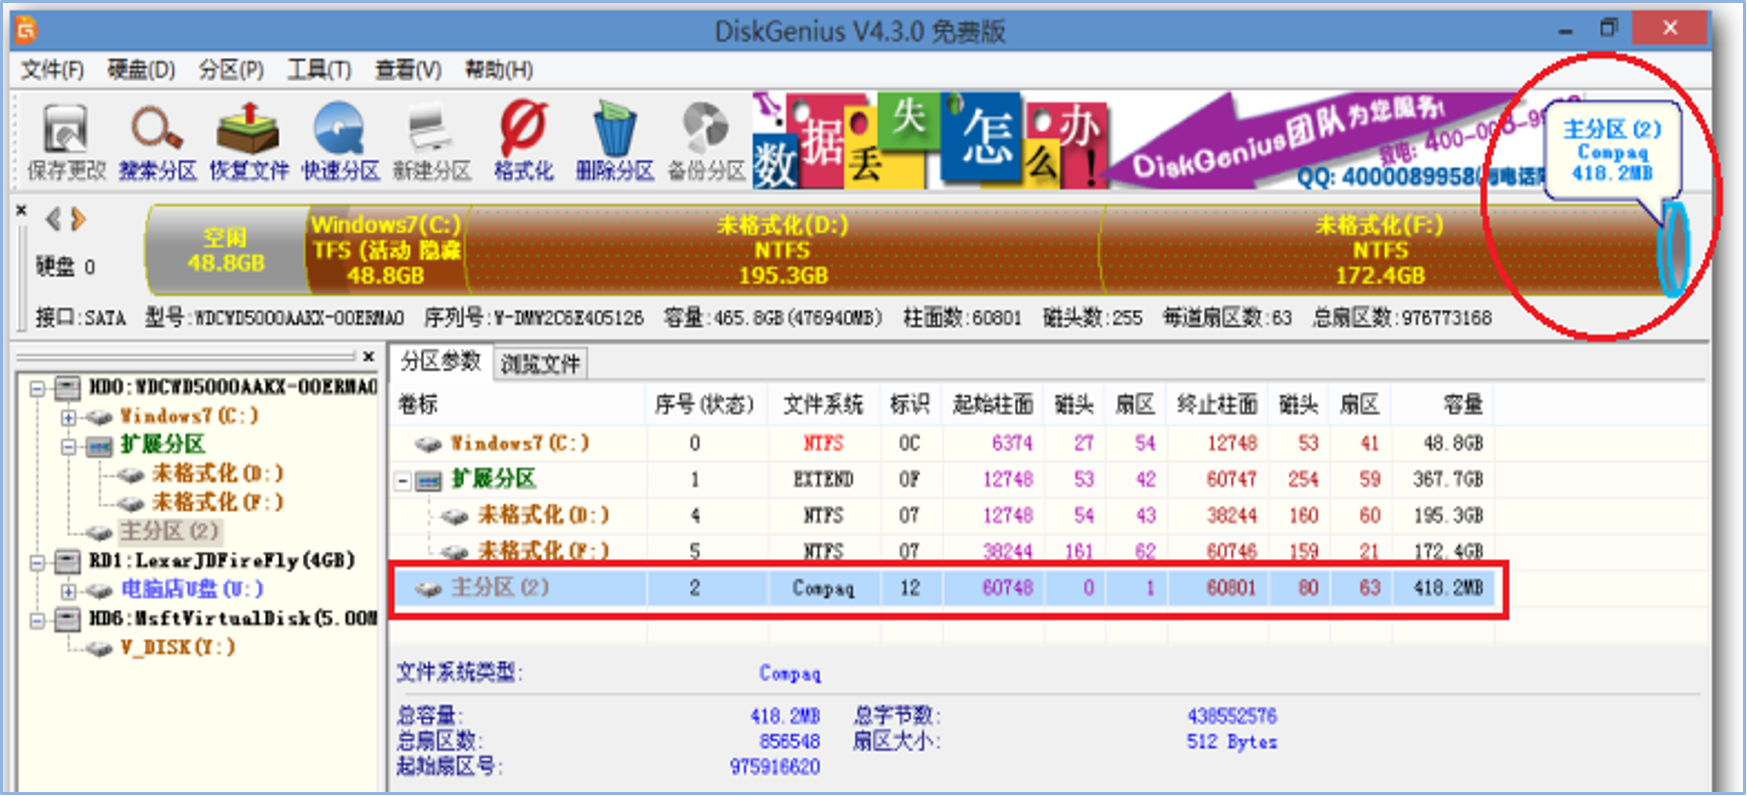This screenshot has height=796, width=1747.
Task: Open the 硬盘(D) menu
Action: click(x=141, y=70)
